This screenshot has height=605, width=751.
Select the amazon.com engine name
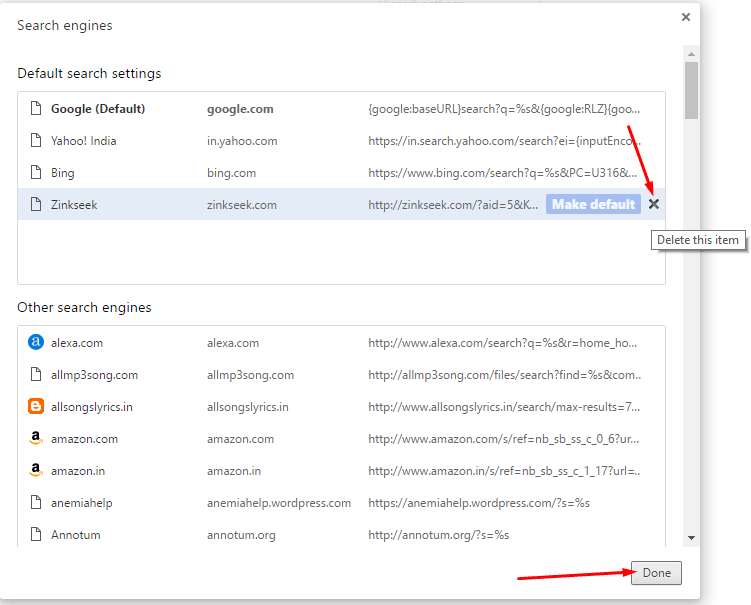tap(84, 439)
